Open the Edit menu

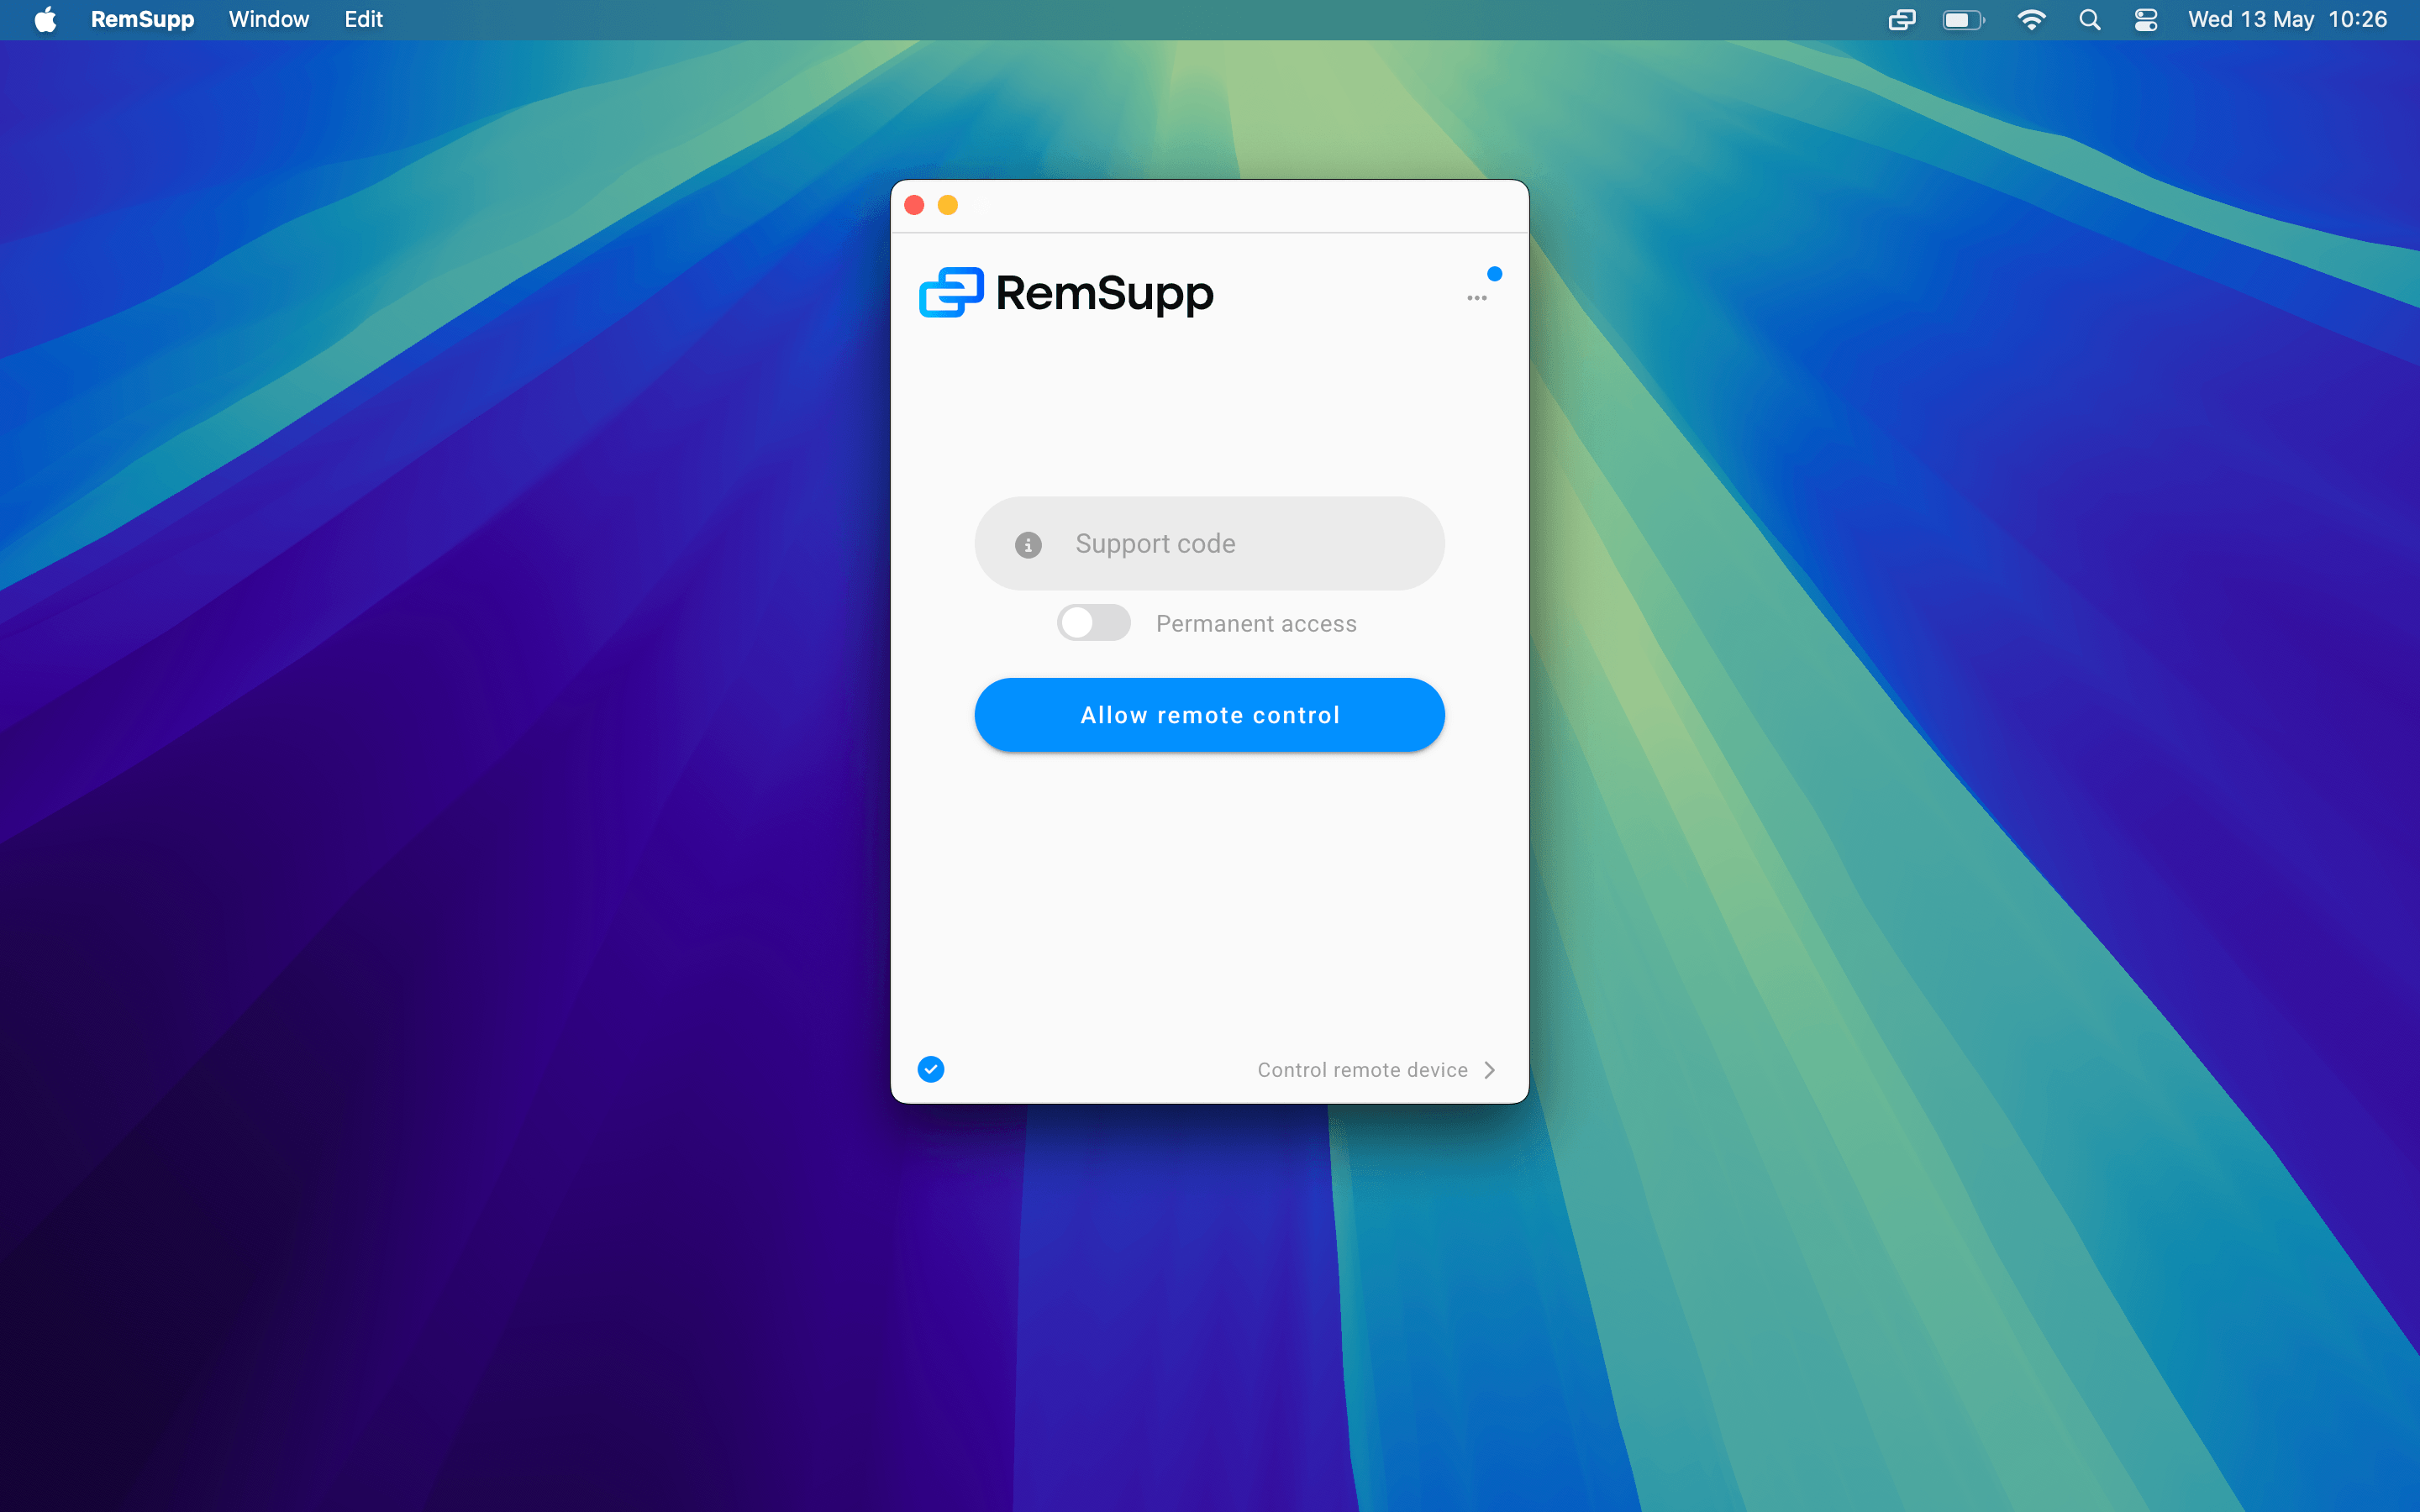pos(363,20)
